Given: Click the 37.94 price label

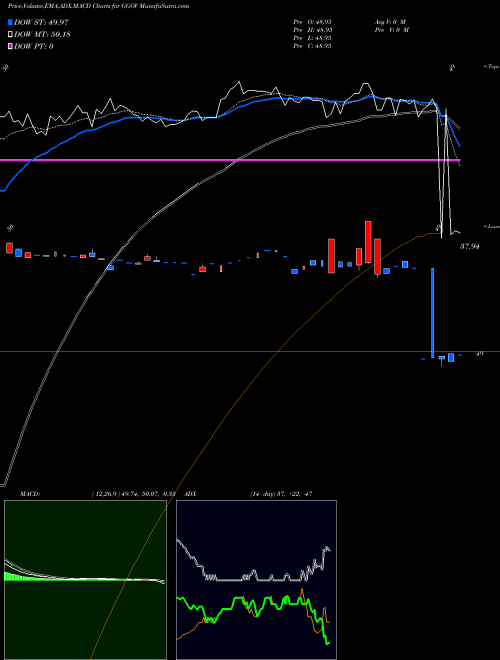Looking at the screenshot, I should pyautogui.click(x=470, y=246).
